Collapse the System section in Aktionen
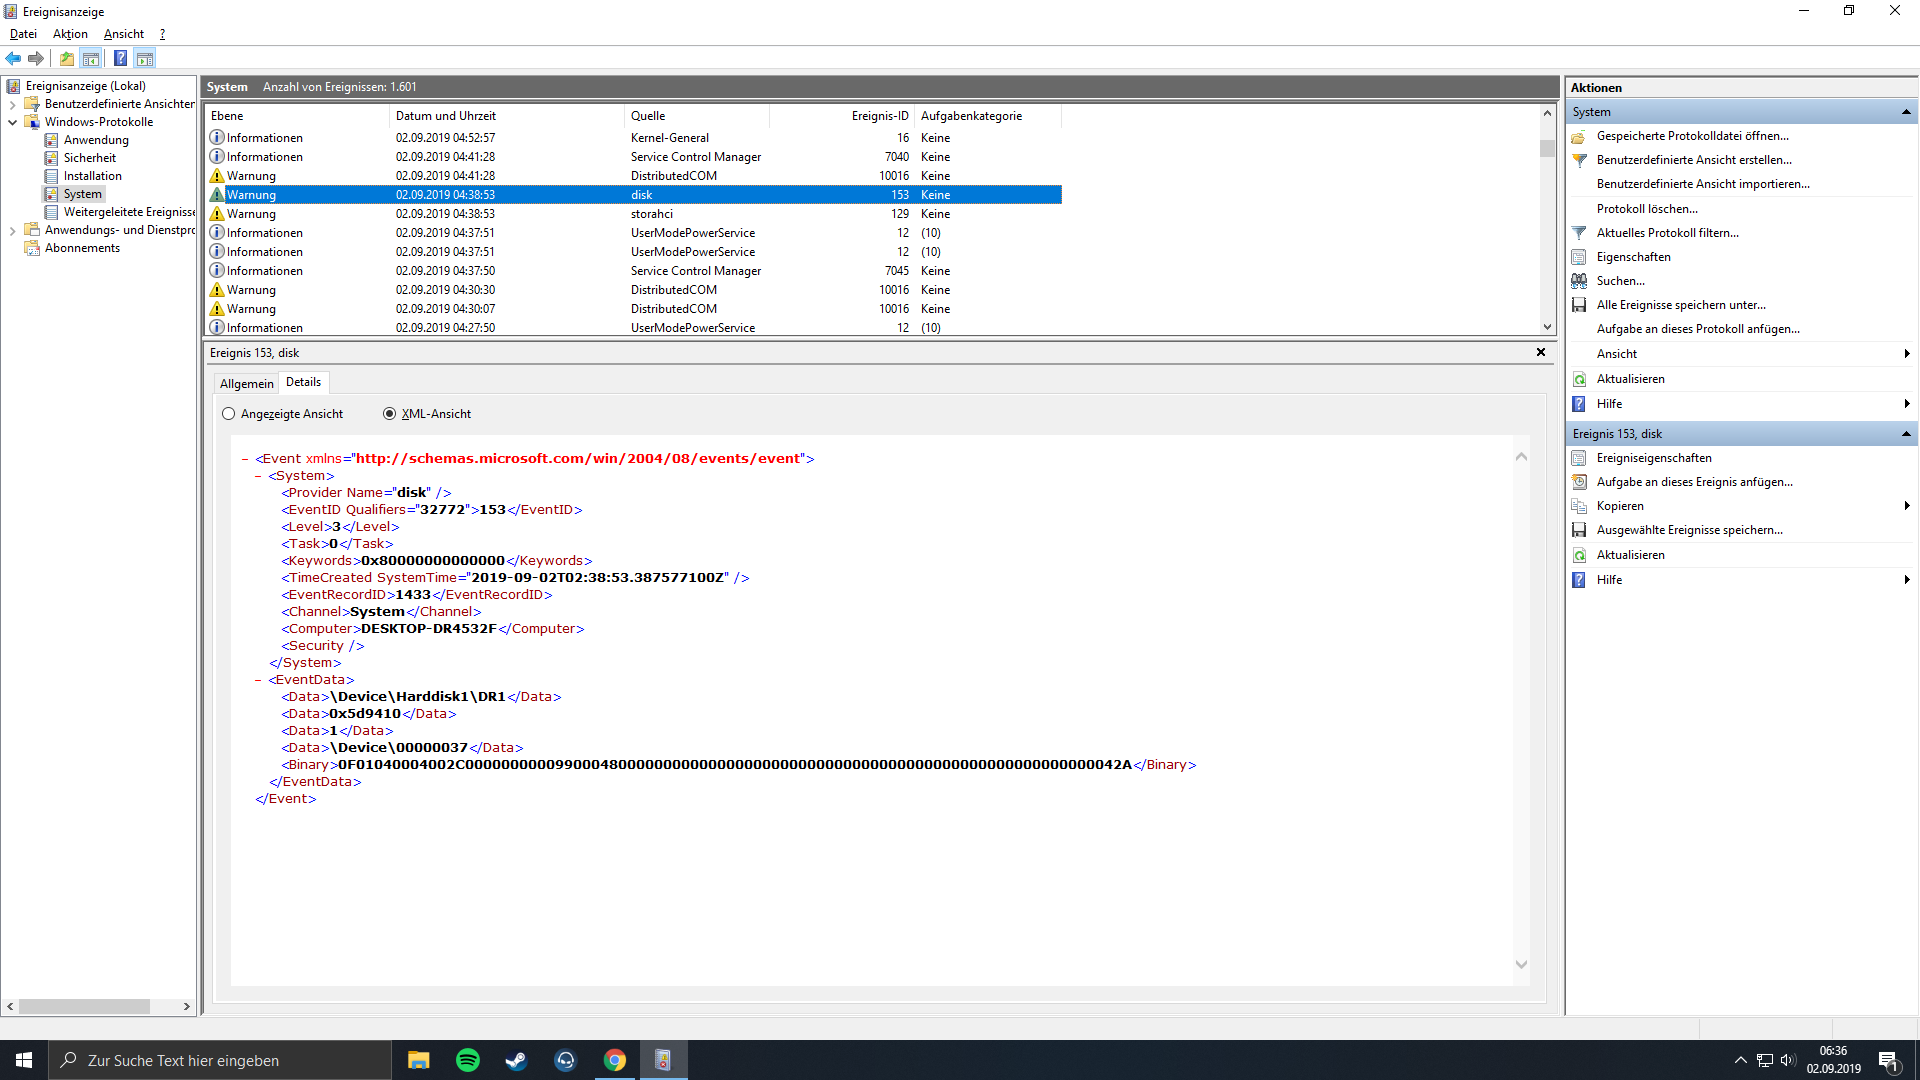This screenshot has width=1920, height=1080. coord(1906,112)
